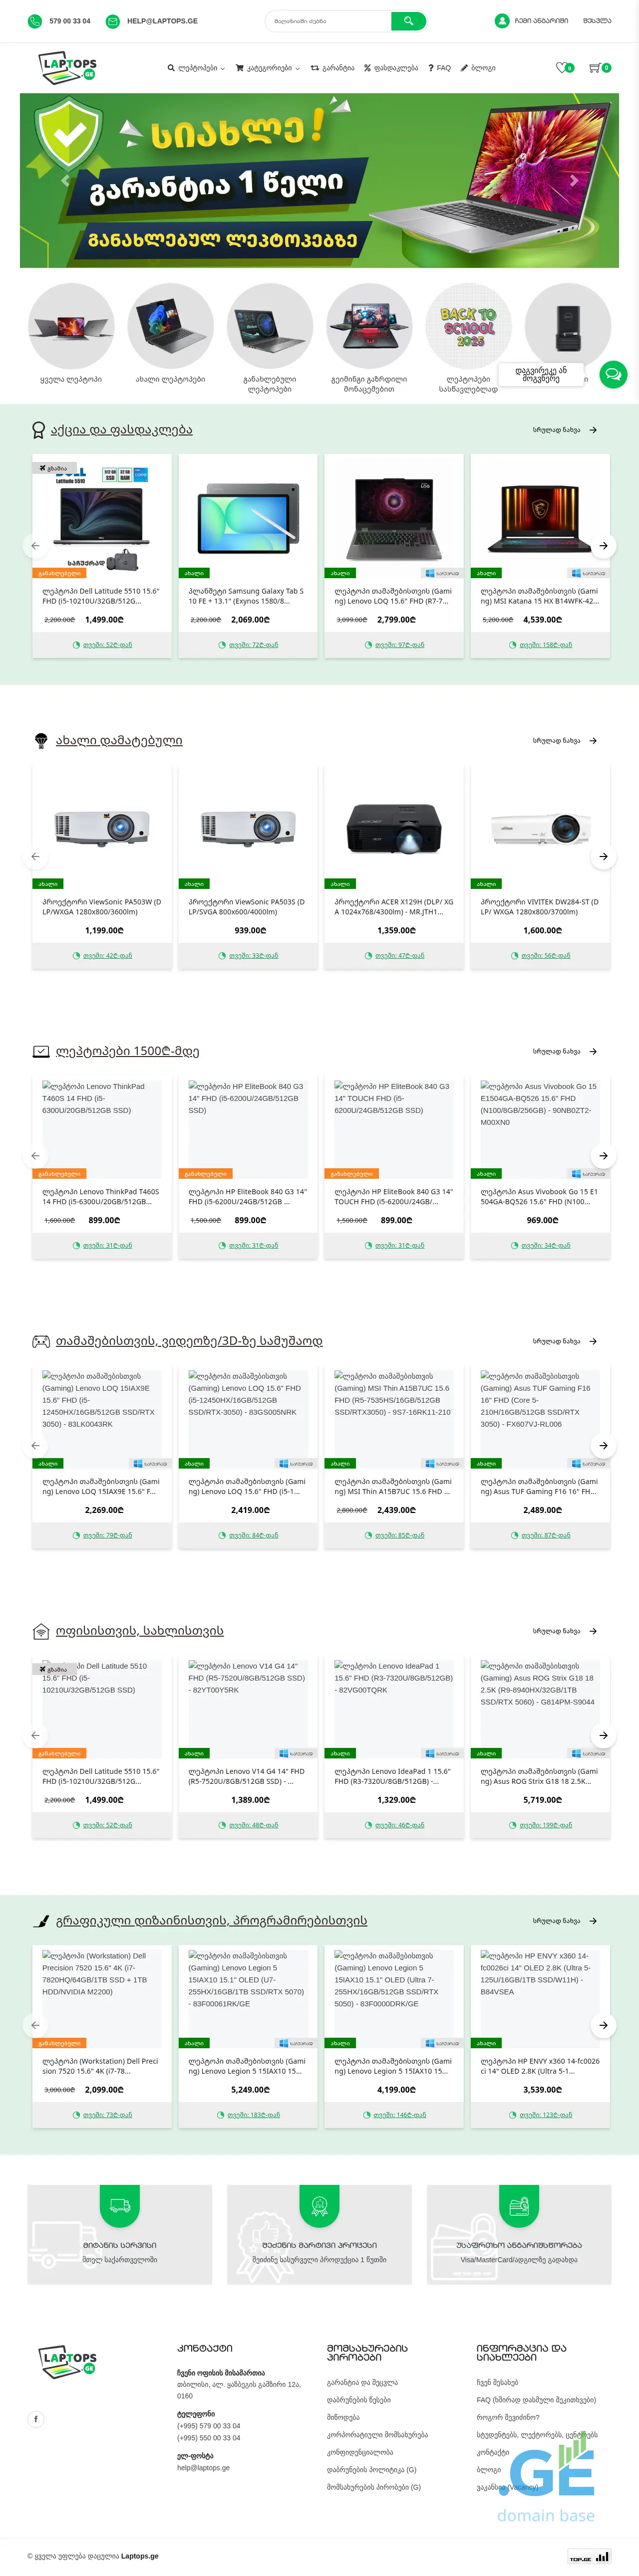Open the shopping cart icon
Screen dimensions: 639x2576
coord(595,68)
